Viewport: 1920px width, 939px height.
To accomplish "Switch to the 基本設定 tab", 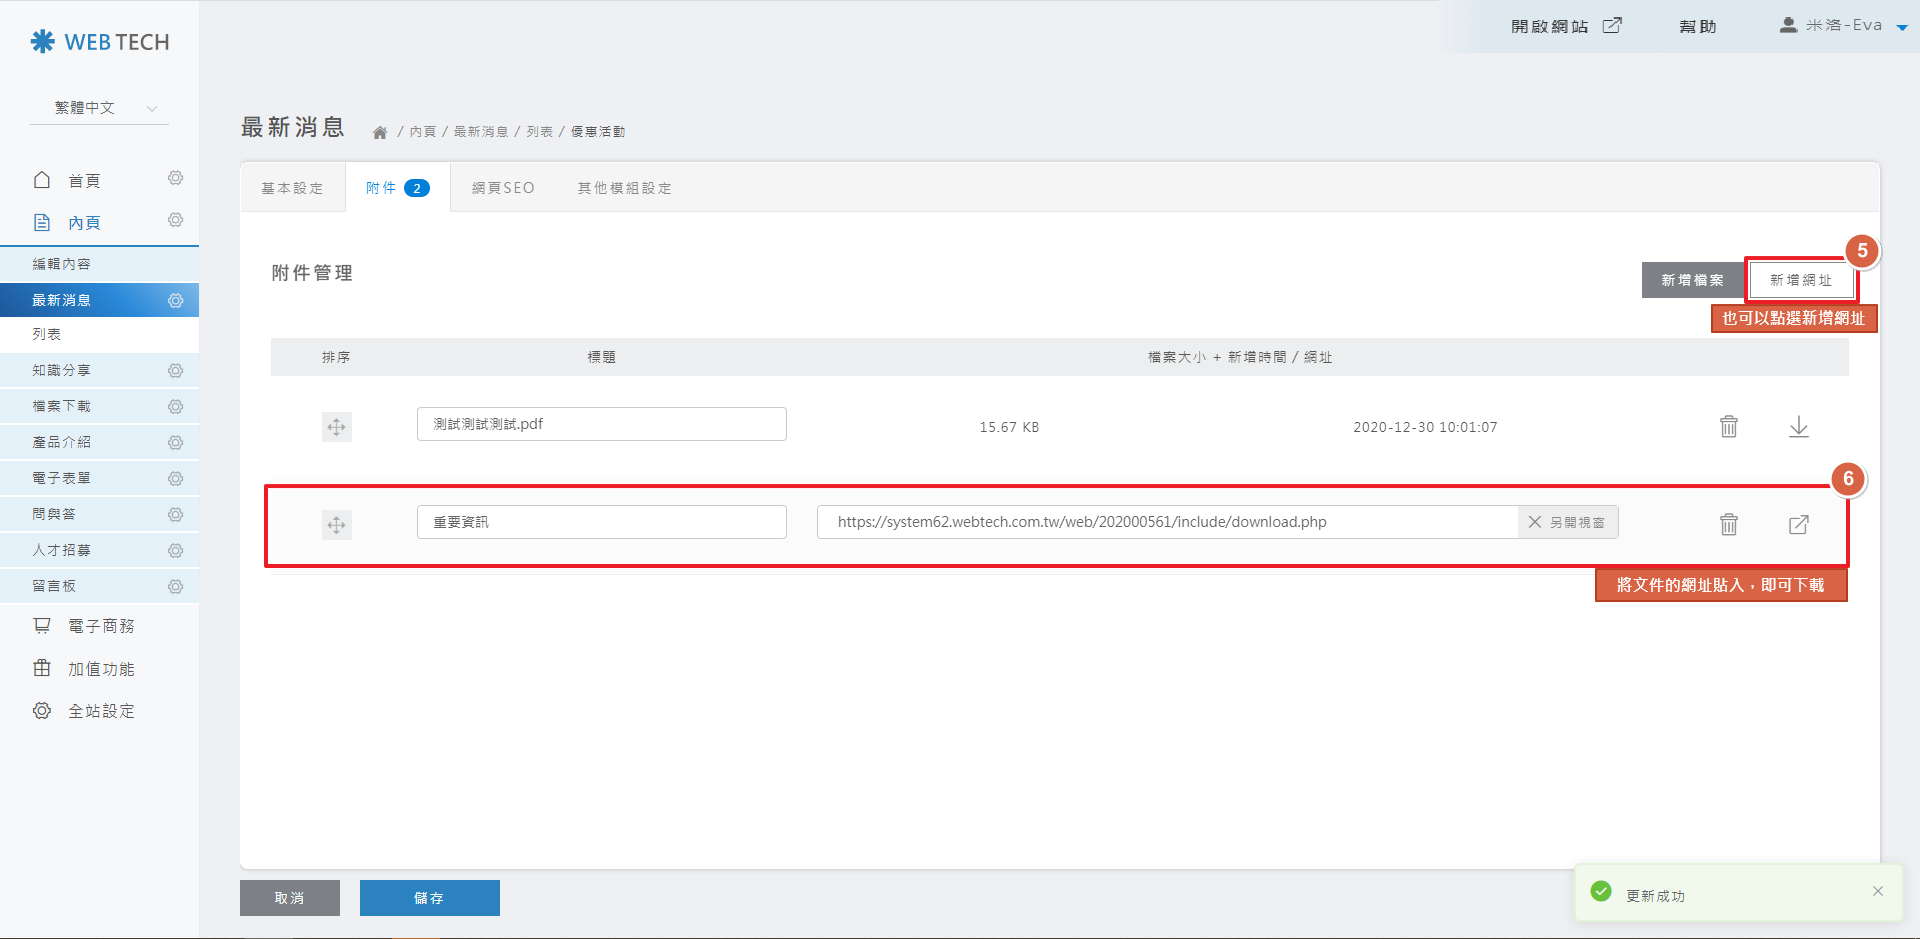I will click(x=292, y=188).
